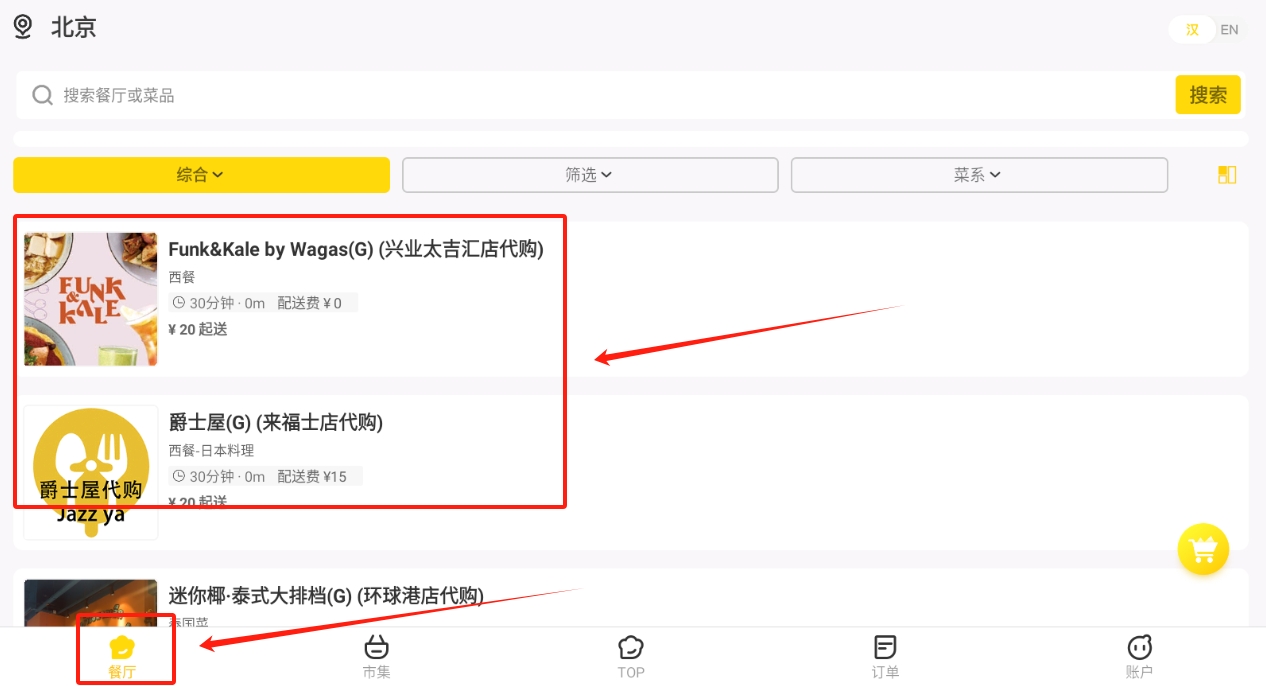This screenshot has width=1266, height=686.
Task: Select 迷你椰·泰式大排档(G) restaurant title
Action: (326, 596)
